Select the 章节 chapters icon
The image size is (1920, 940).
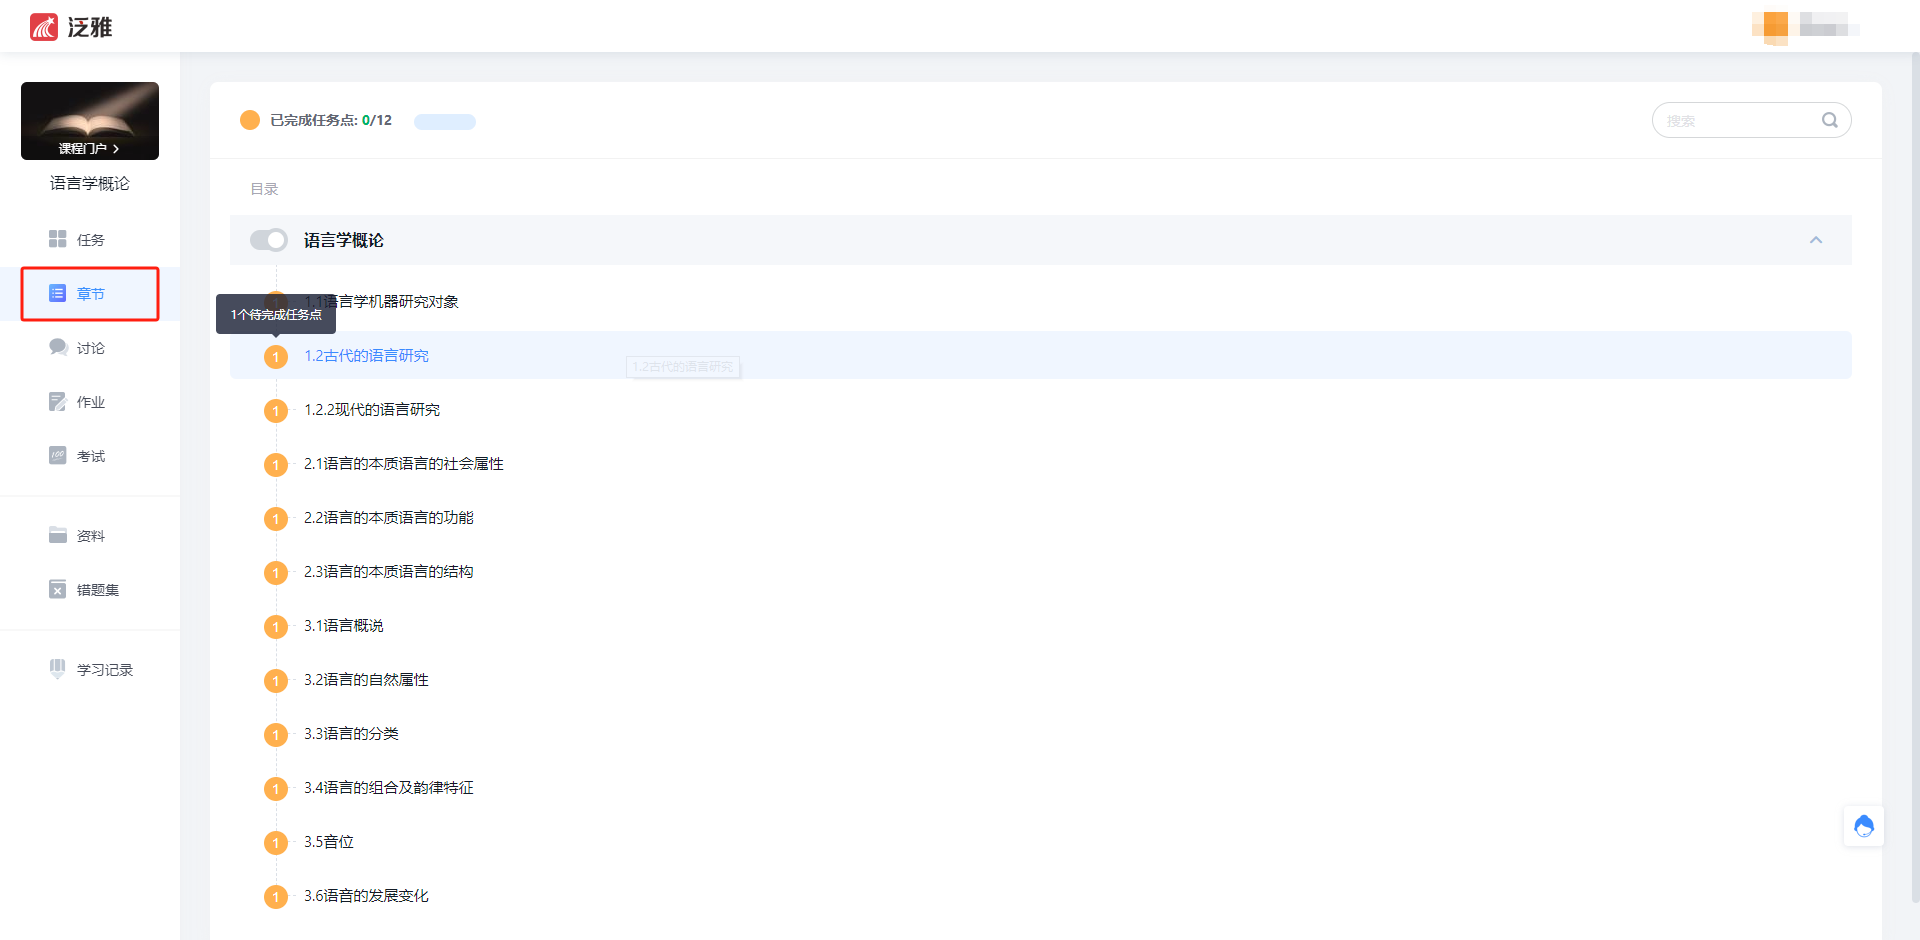(x=57, y=293)
